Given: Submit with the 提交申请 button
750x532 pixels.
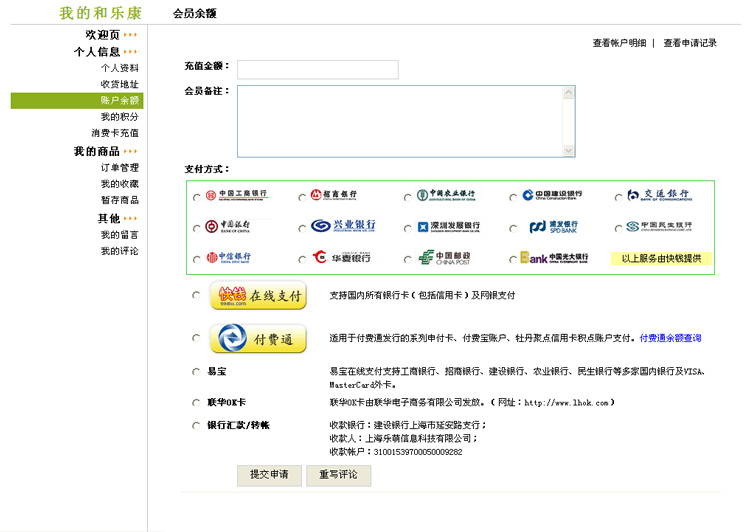Looking at the screenshot, I should coord(269,475).
